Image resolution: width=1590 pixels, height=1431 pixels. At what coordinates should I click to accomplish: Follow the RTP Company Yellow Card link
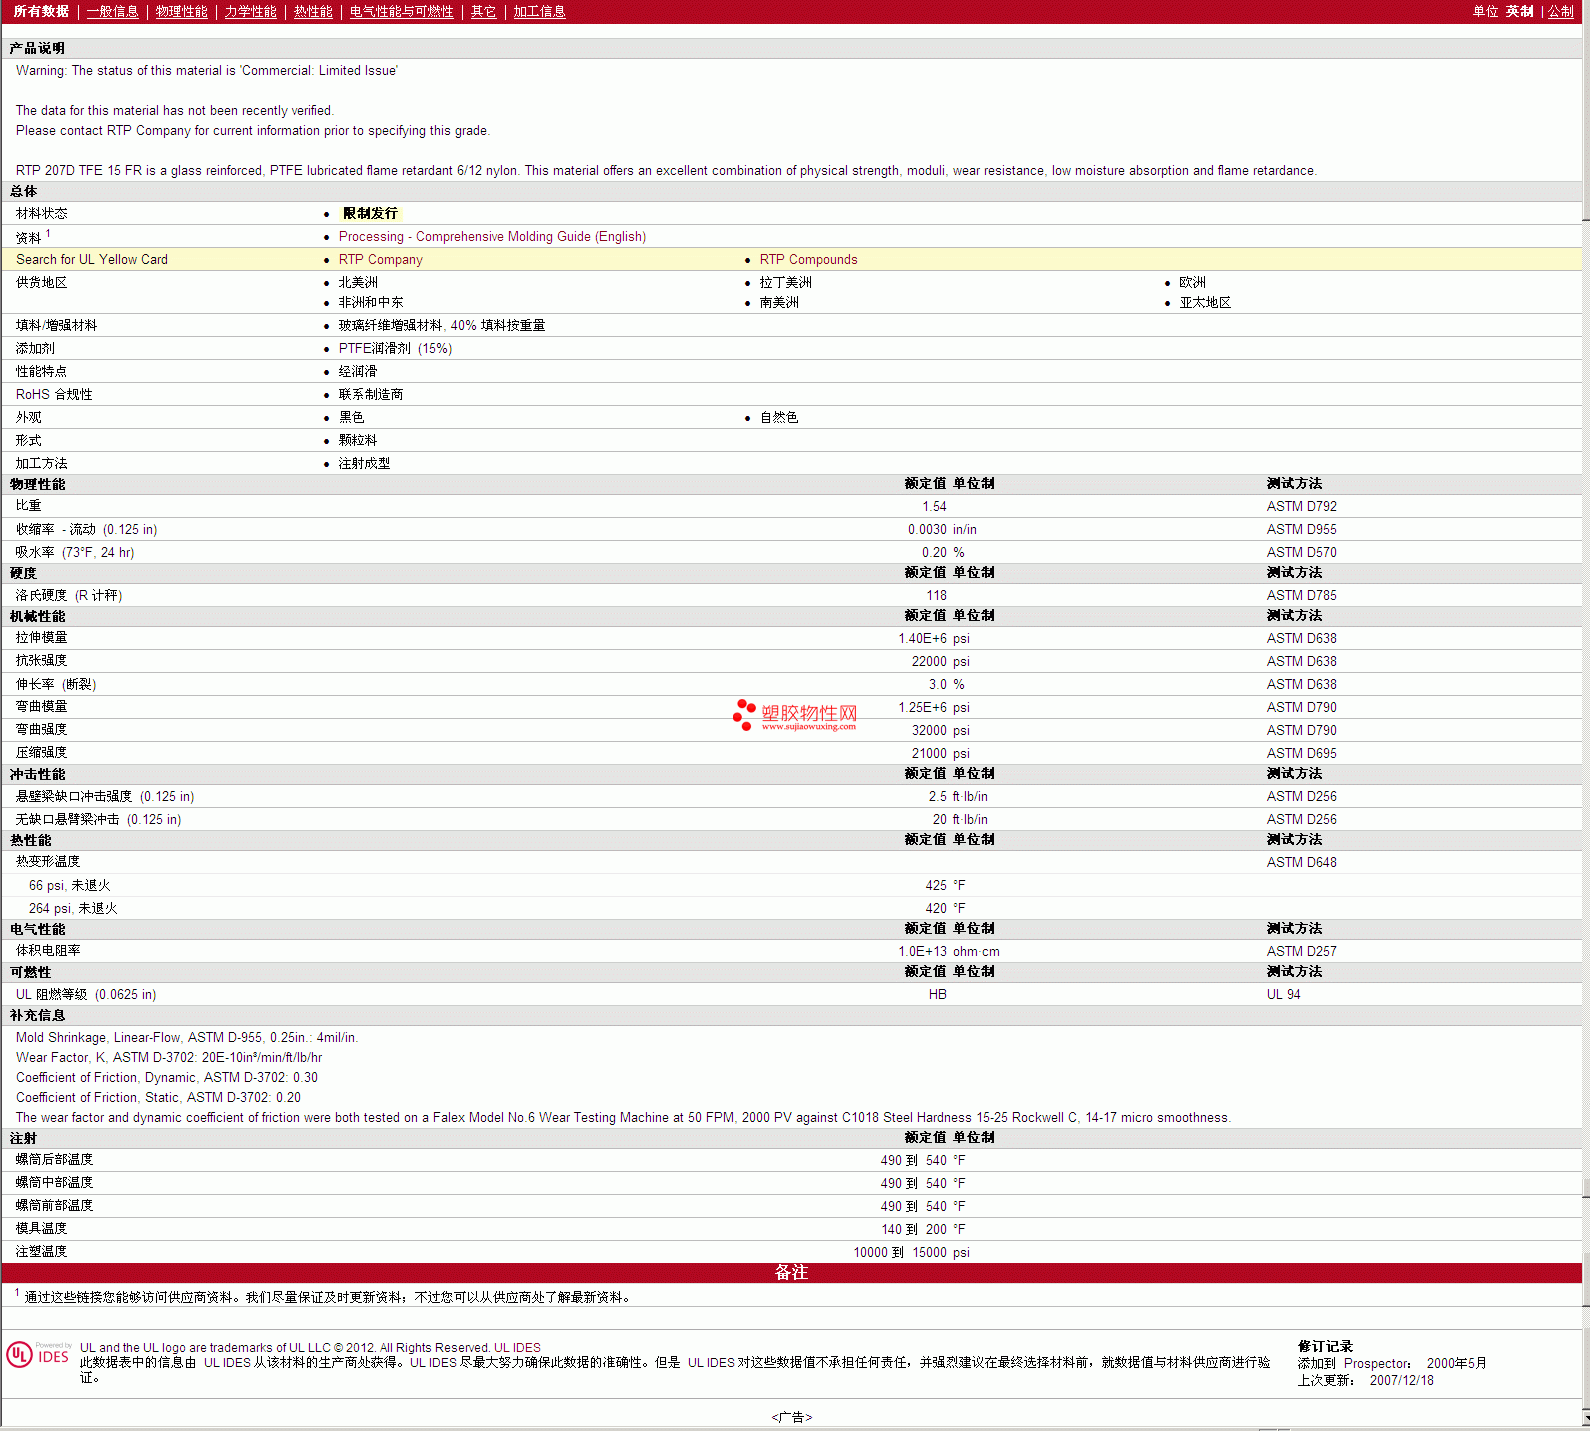[x=380, y=259]
